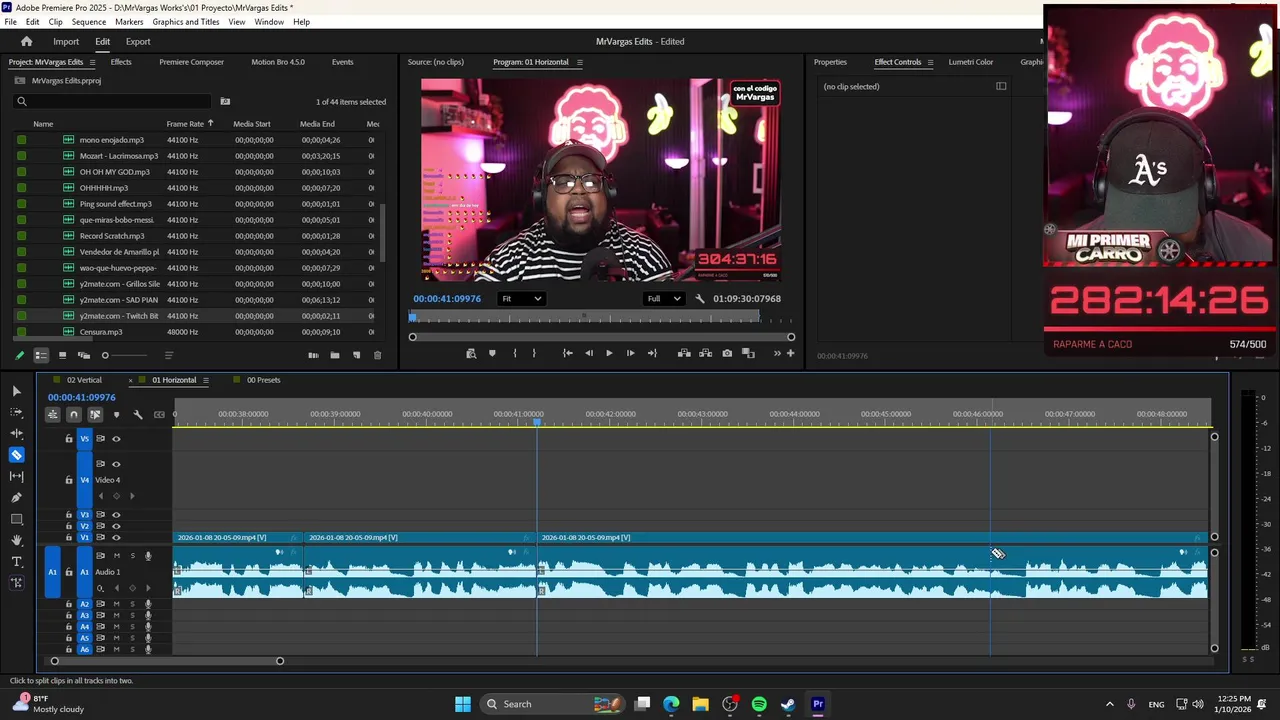Image resolution: width=1280 pixels, height=720 pixels.
Task: Click the Lift button in Program Monitor
Action: click(684, 353)
